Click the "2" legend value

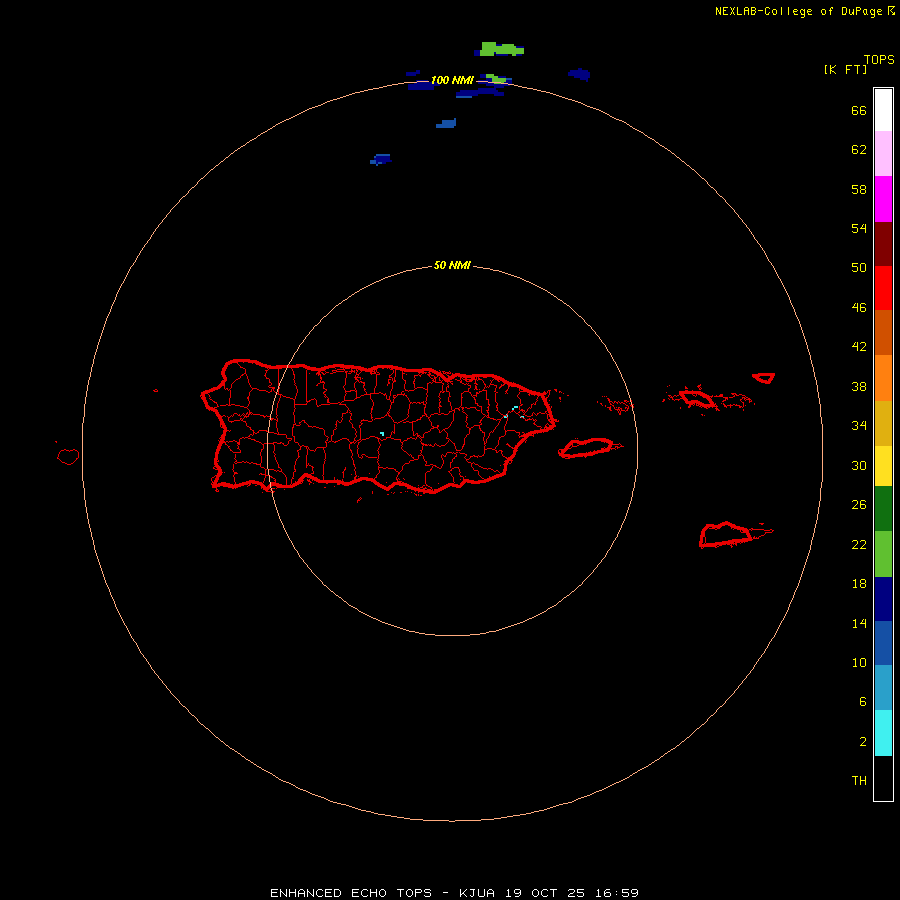point(863,742)
